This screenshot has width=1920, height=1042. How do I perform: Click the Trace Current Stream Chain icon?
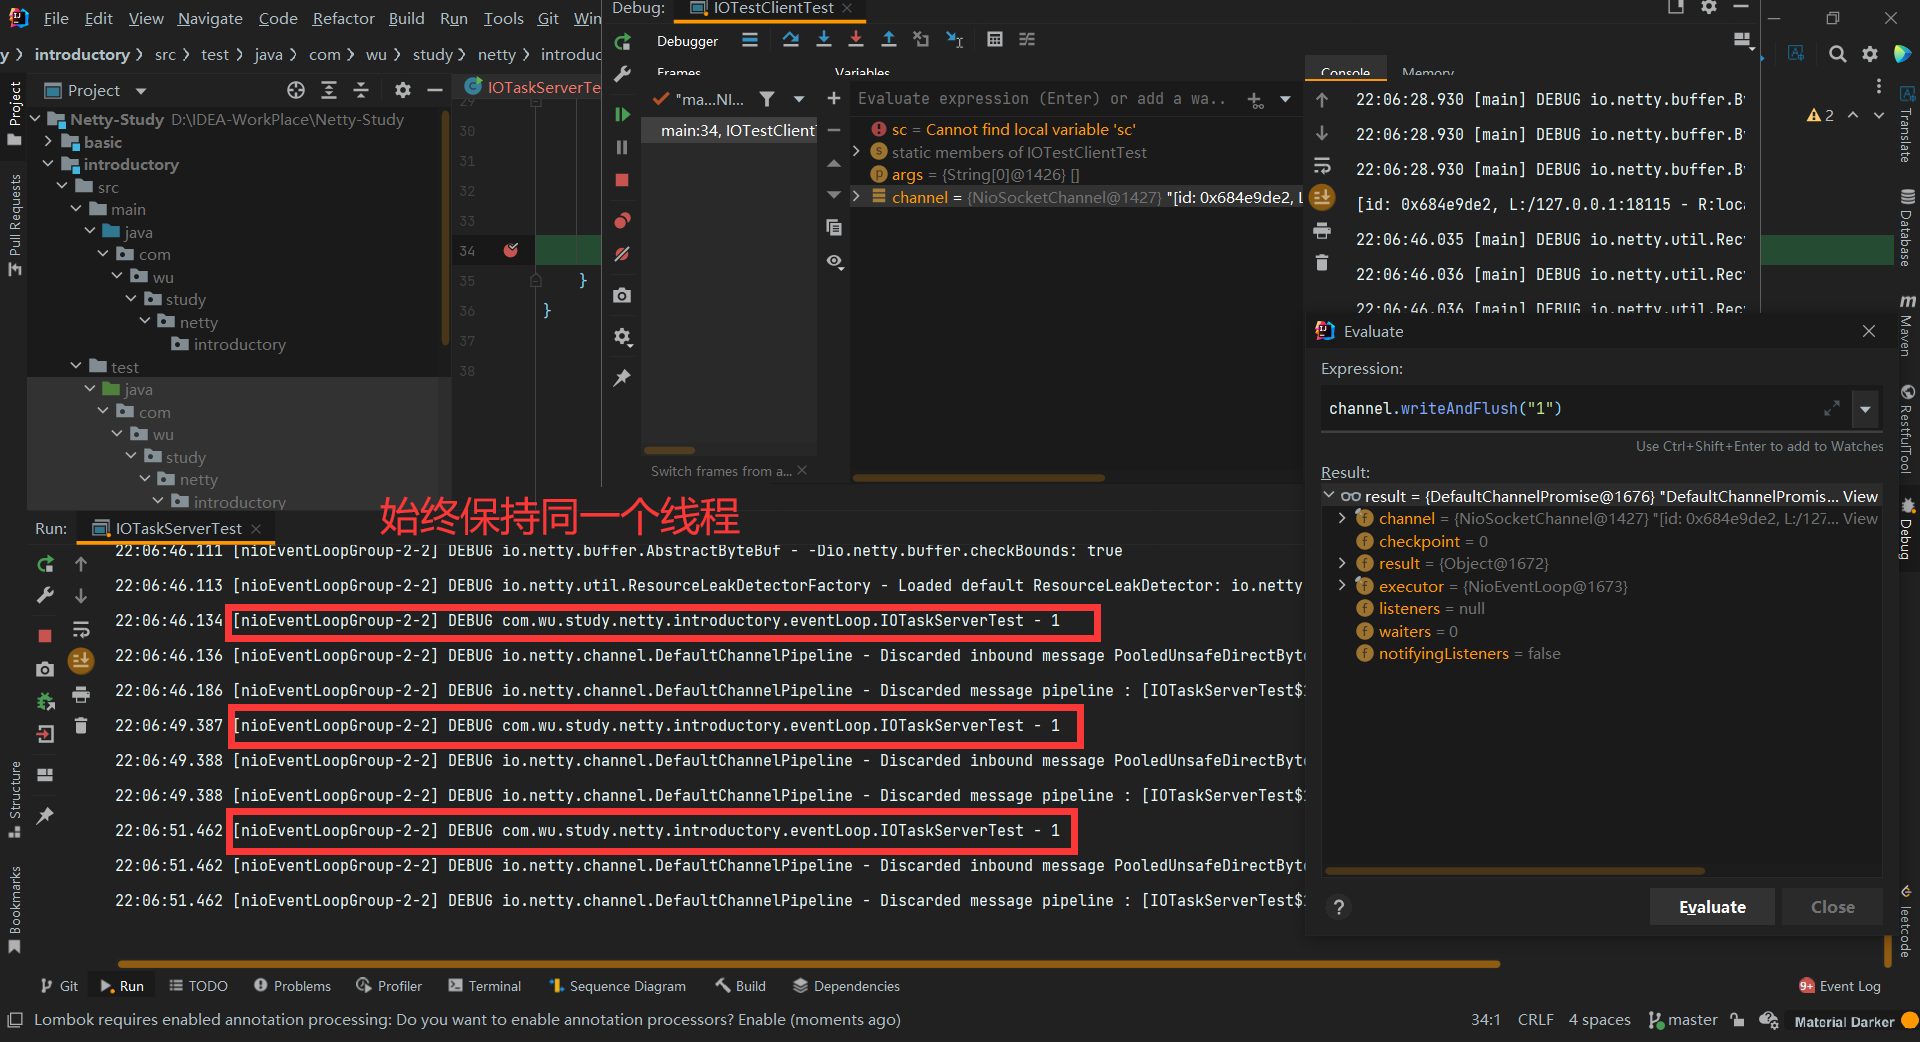point(1027,40)
